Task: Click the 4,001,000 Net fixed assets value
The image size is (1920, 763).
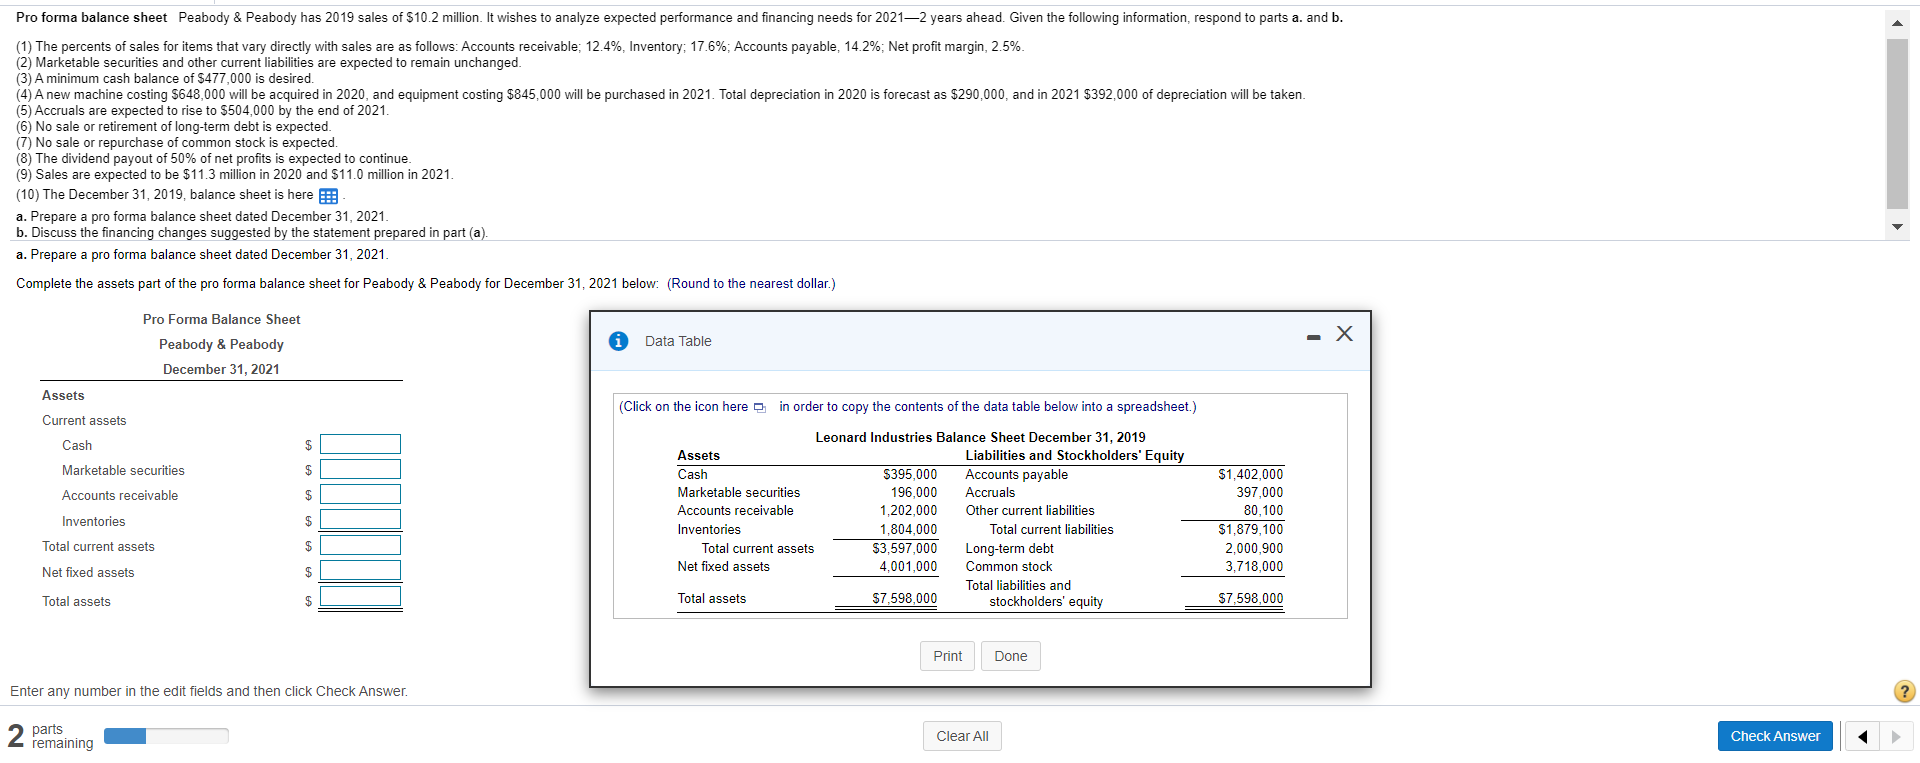Action: click(x=908, y=566)
